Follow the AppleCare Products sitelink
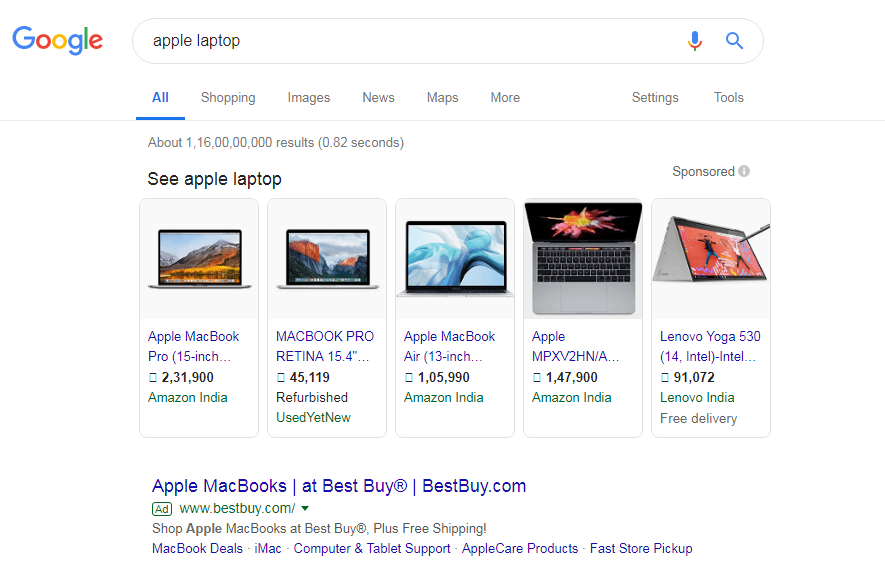Image resolution: width=885 pixels, height=567 pixels. [520, 548]
